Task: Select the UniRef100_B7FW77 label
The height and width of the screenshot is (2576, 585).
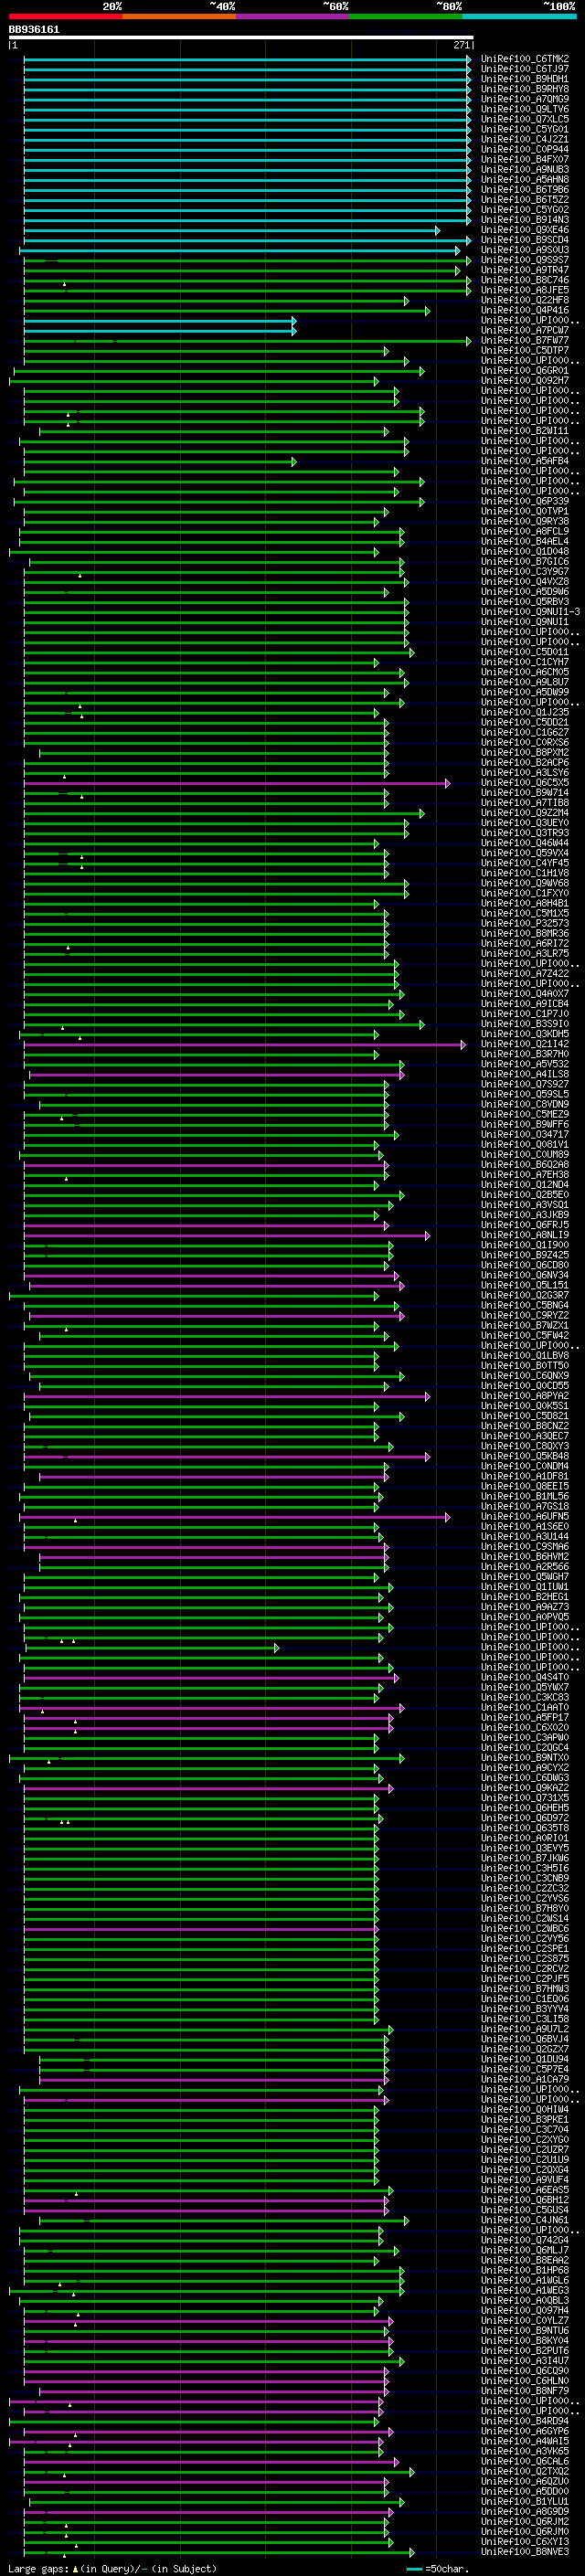Action: tap(524, 341)
